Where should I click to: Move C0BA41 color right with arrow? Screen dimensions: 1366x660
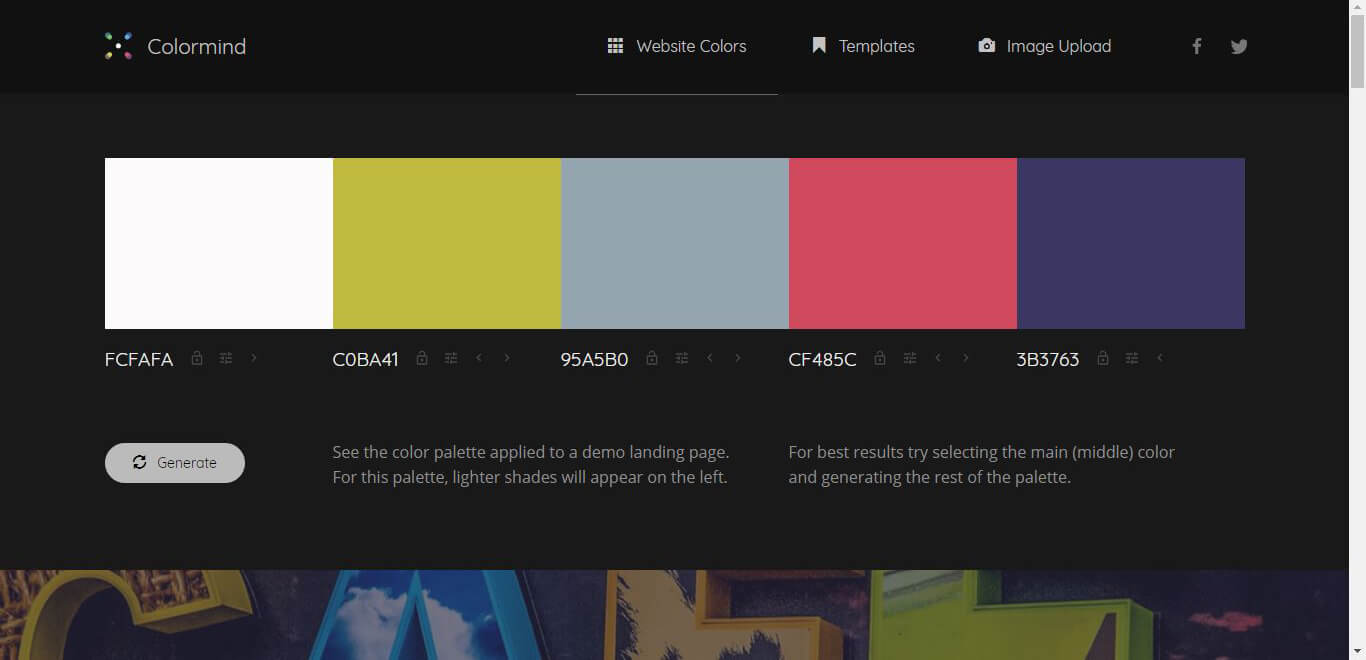(507, 358)
